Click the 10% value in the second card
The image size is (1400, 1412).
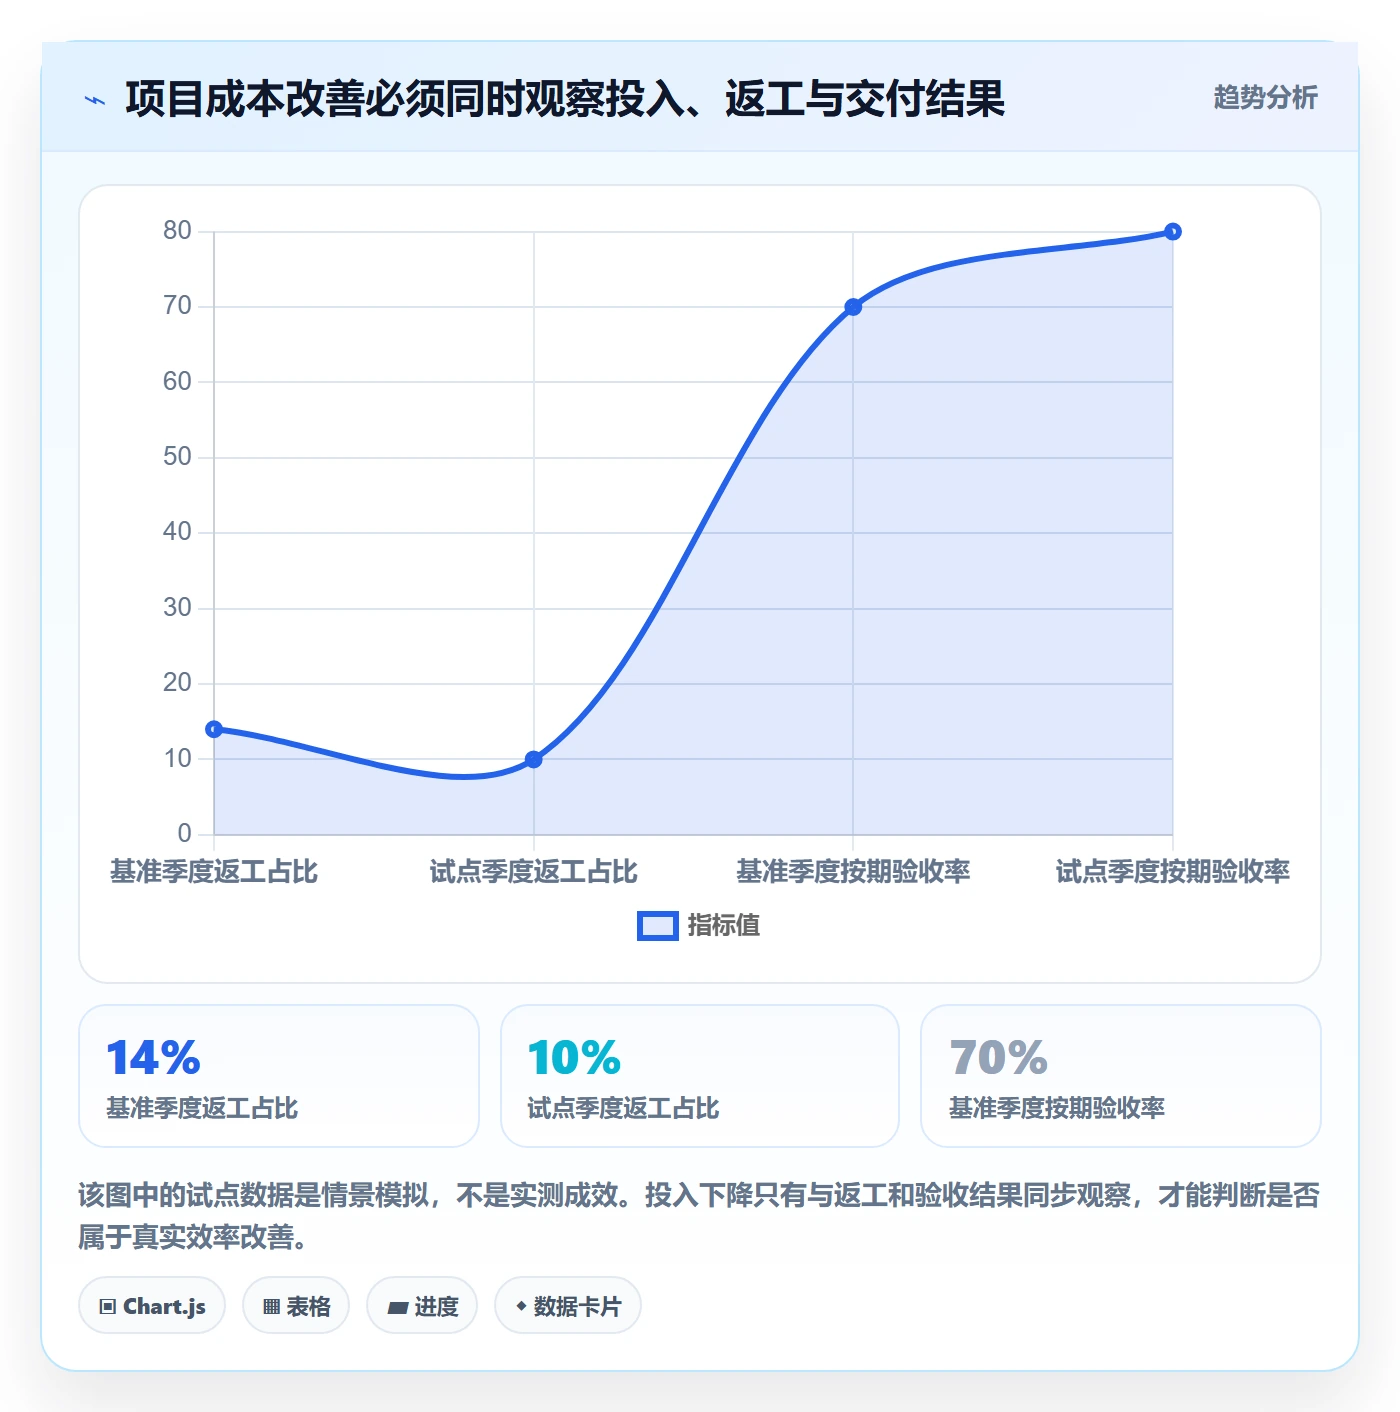[575, 1058]
